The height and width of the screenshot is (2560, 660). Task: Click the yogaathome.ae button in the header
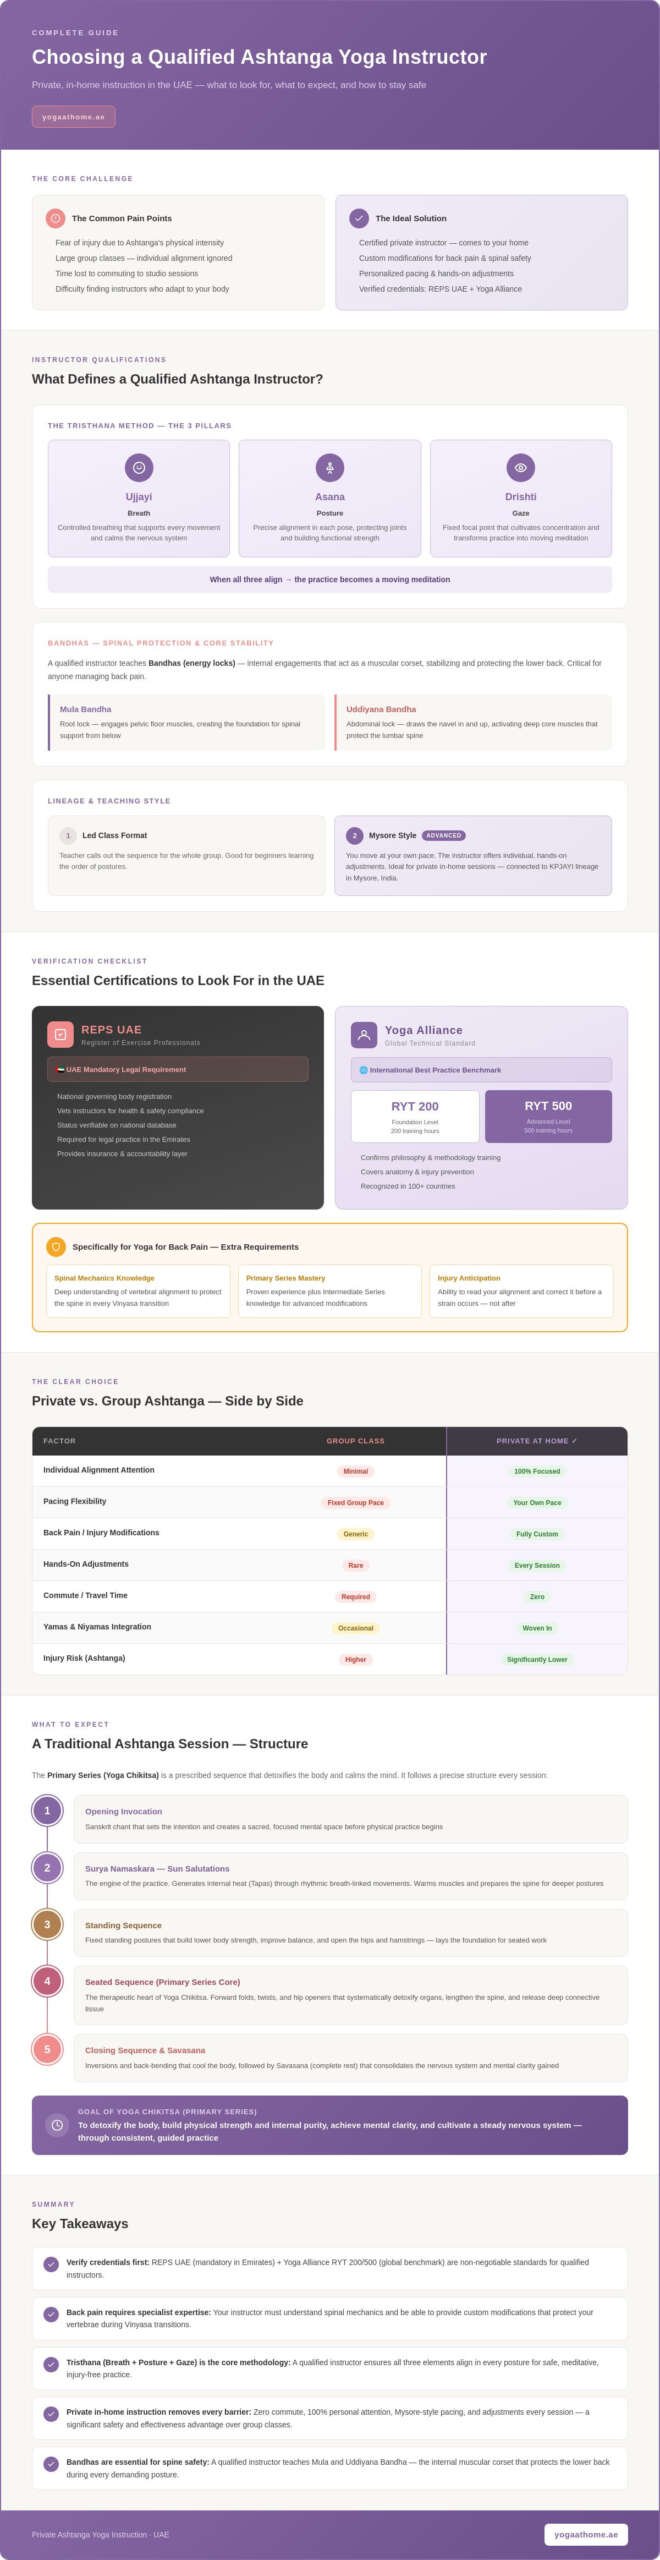click(73, 117)
